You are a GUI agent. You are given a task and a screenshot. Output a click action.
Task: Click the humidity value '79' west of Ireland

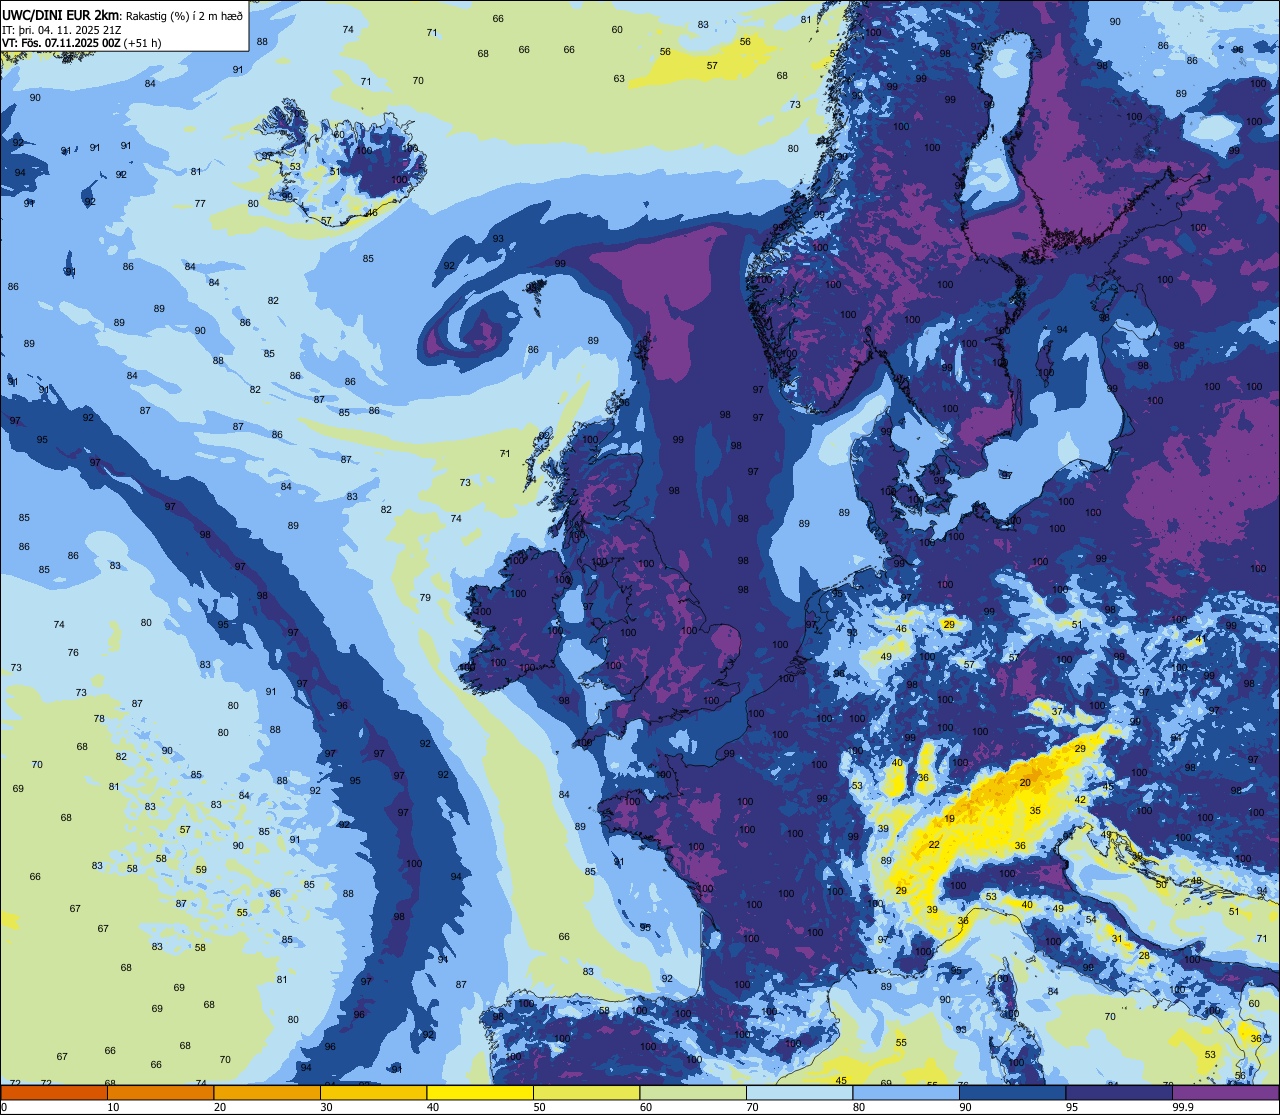(x=425, y=597)
